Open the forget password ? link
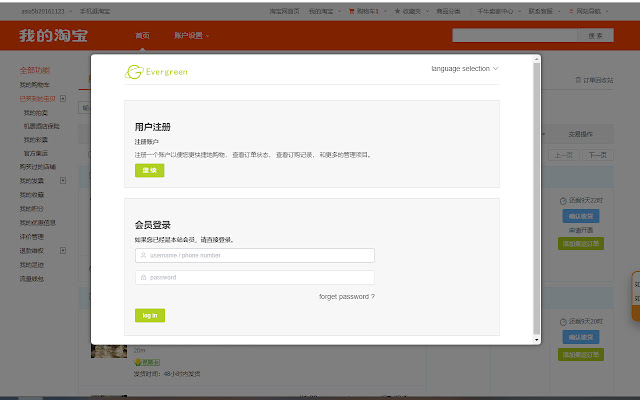This screenshot has width=640, height=400. (x=347, y=297)
